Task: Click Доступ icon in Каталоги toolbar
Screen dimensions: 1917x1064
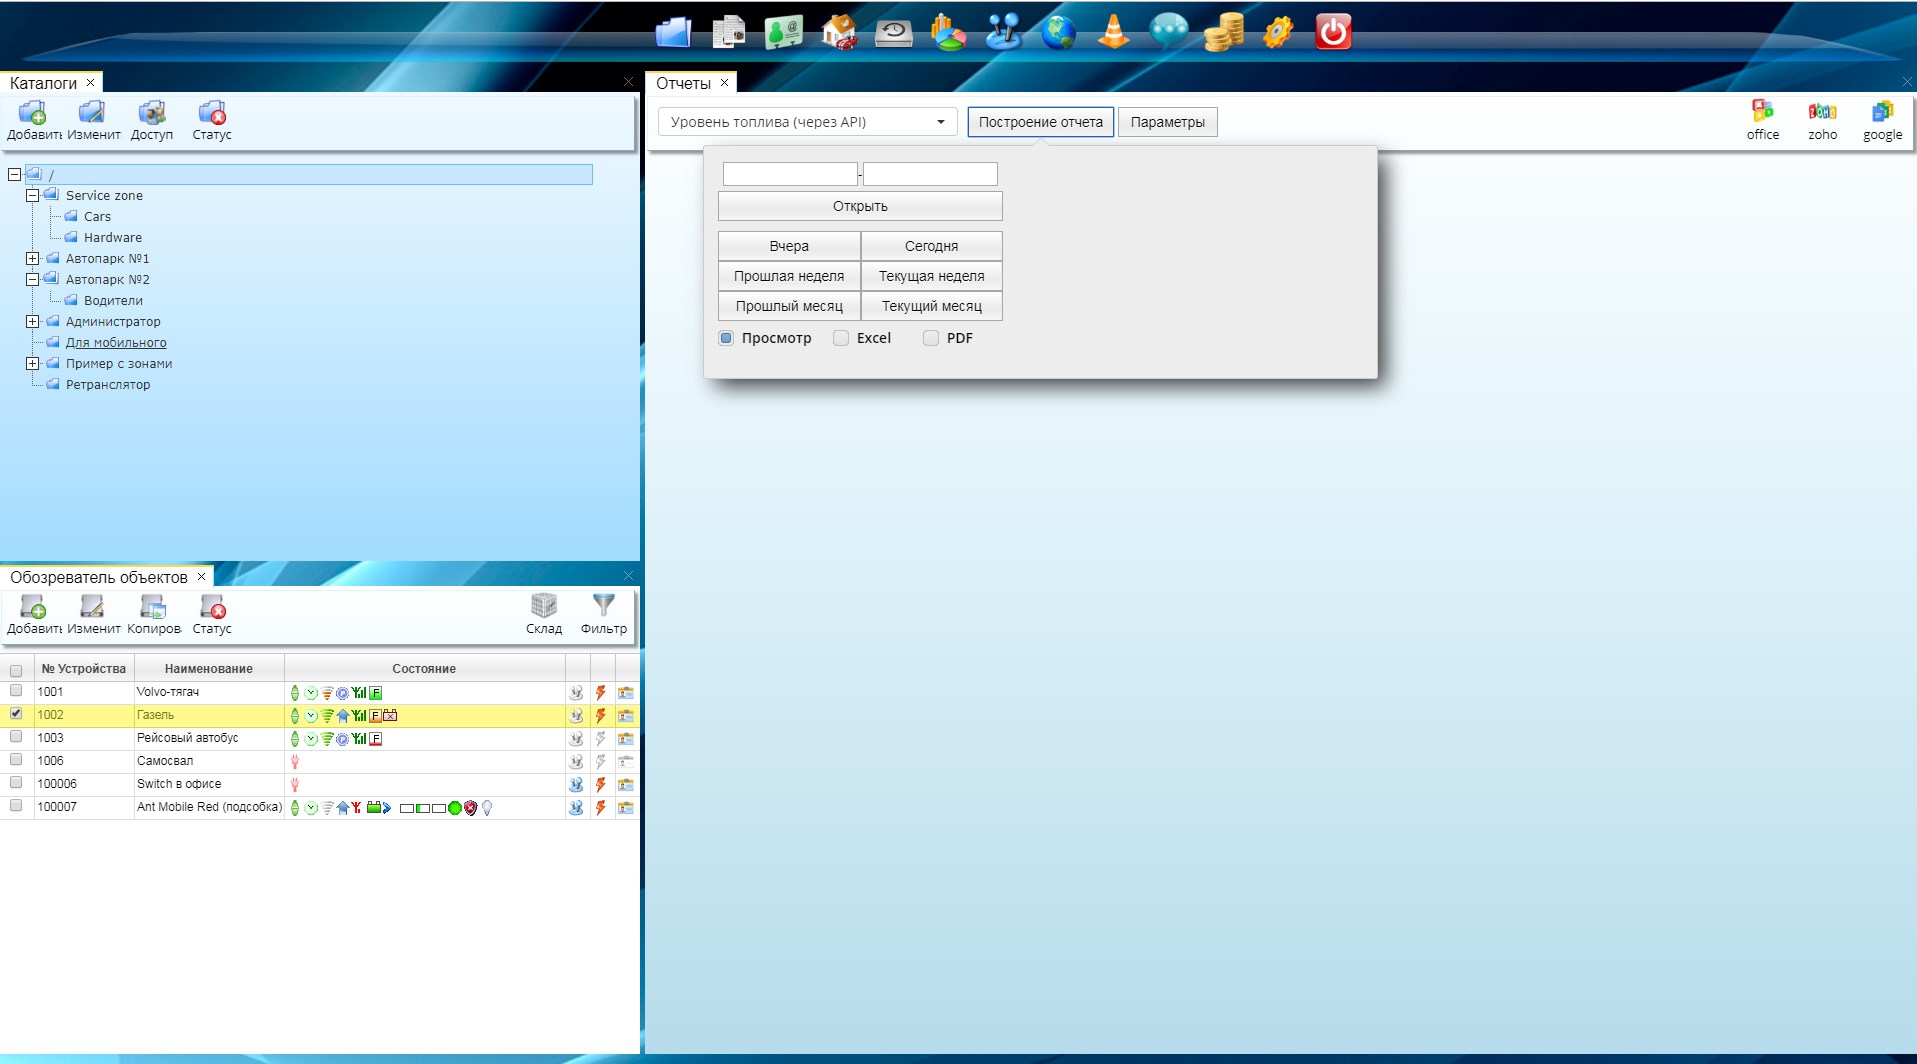Action: [x=152, y=120]
